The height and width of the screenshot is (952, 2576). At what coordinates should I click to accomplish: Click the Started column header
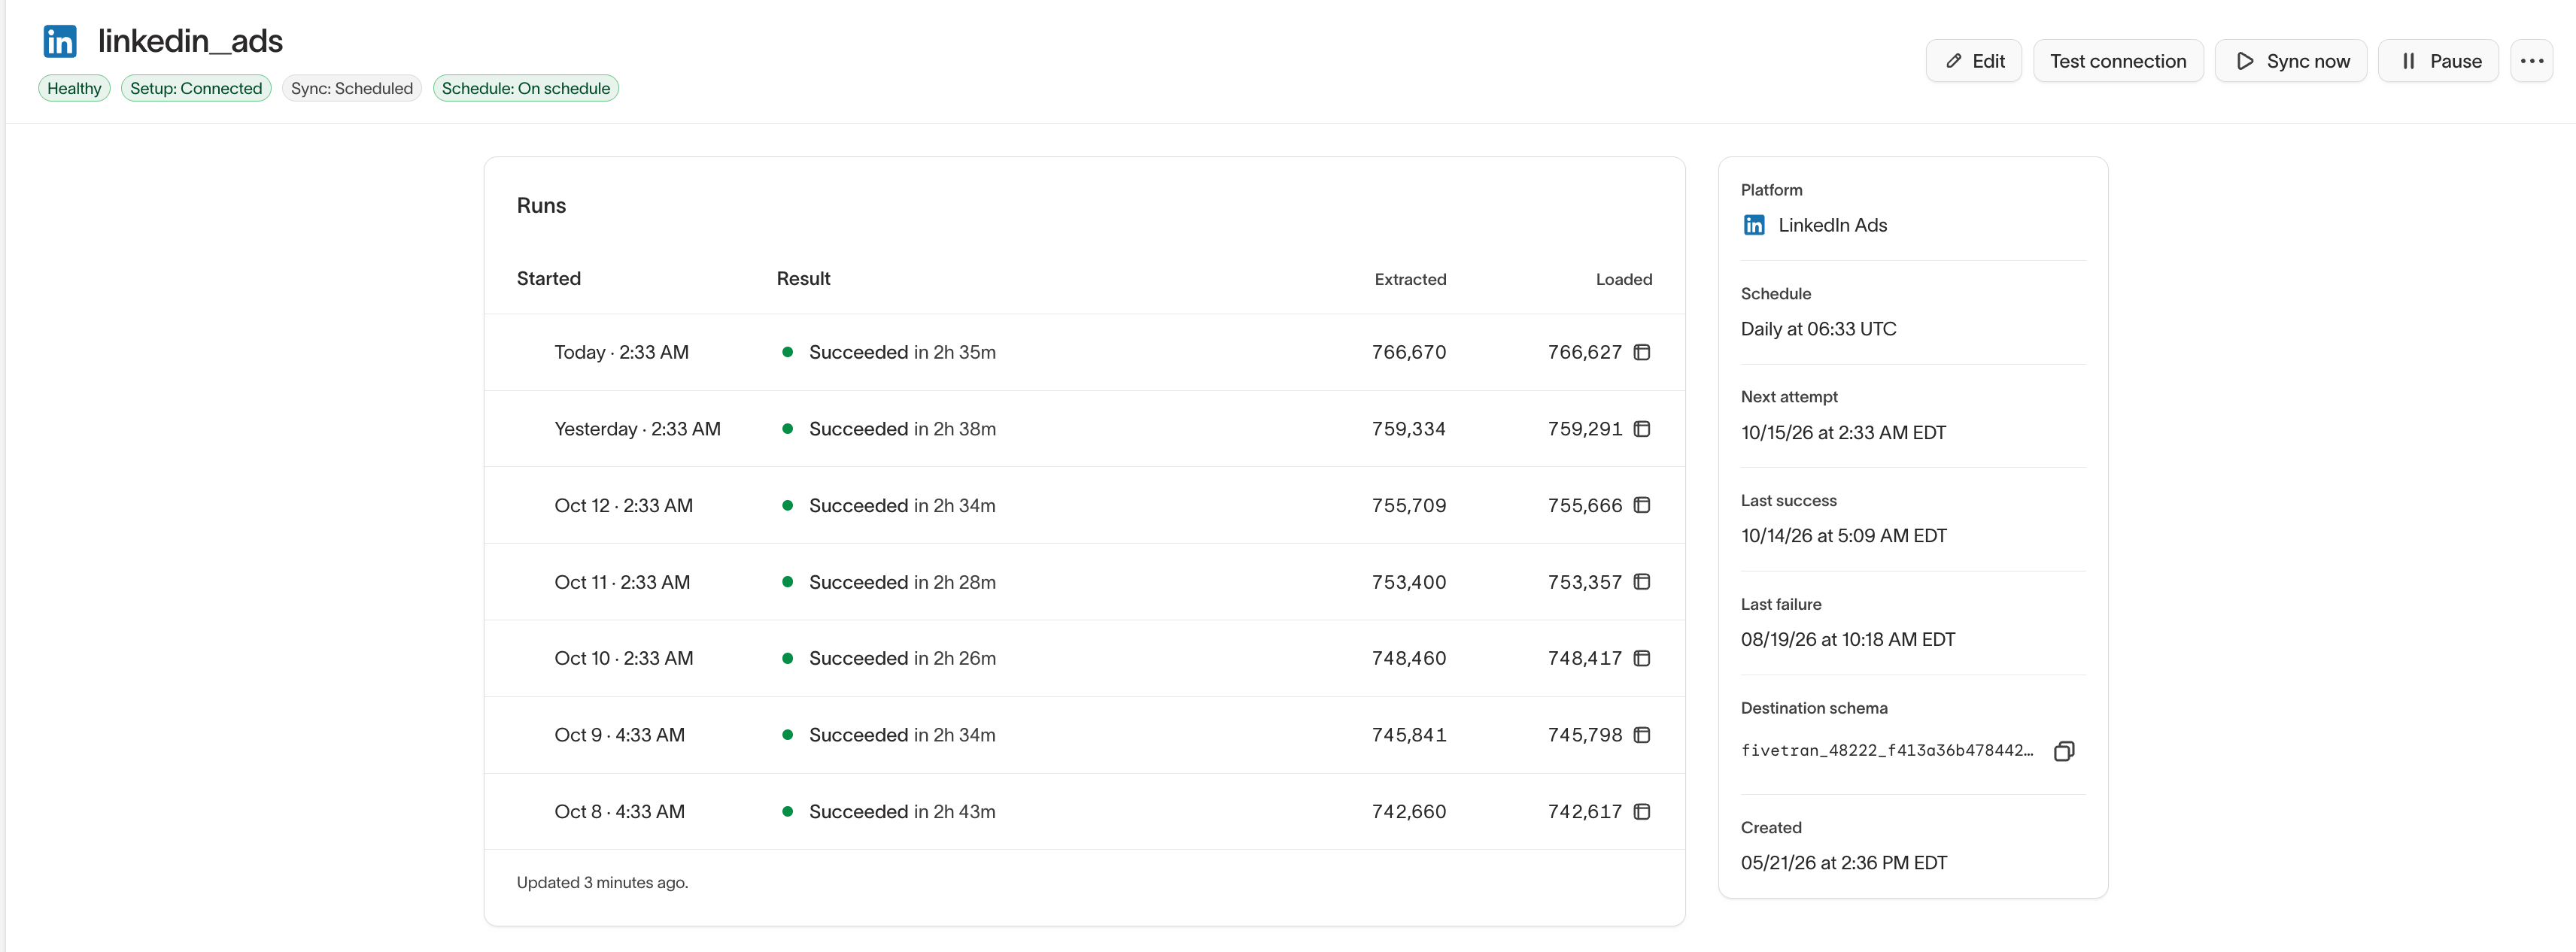pyautogui.click(x=548, y=278)
